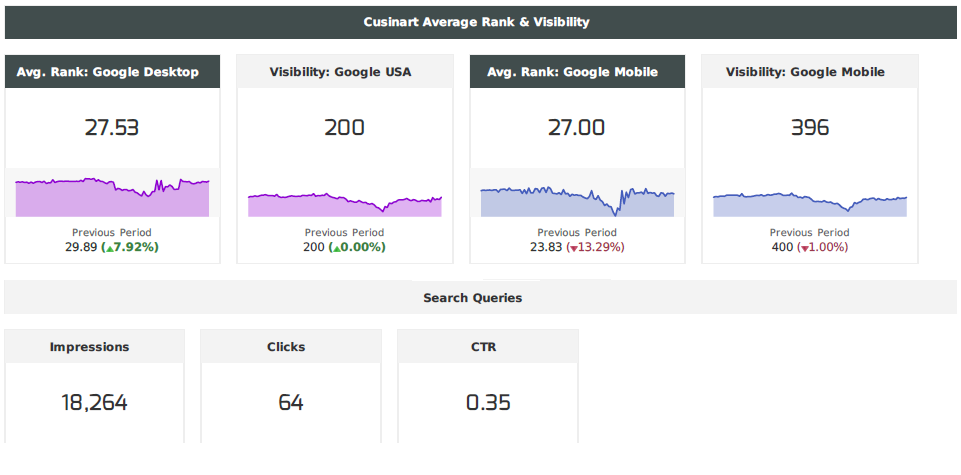
Task: Click the red down arrow beside 13.29%
Action: coord(572,248)
